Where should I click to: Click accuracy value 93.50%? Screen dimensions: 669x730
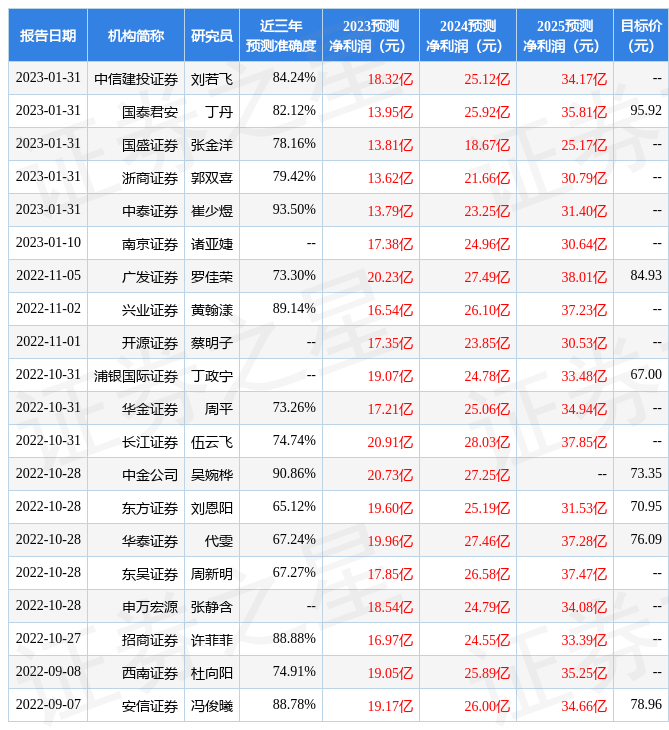pos(294,210)
